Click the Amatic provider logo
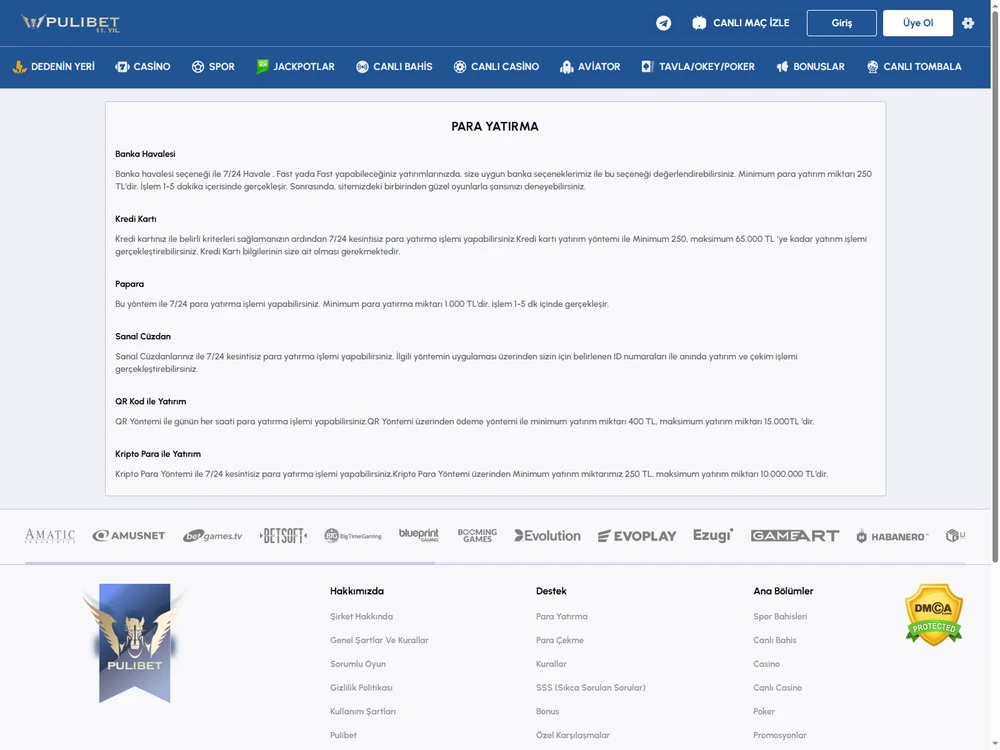The image size is (1000, 750). tap(50, 536)
